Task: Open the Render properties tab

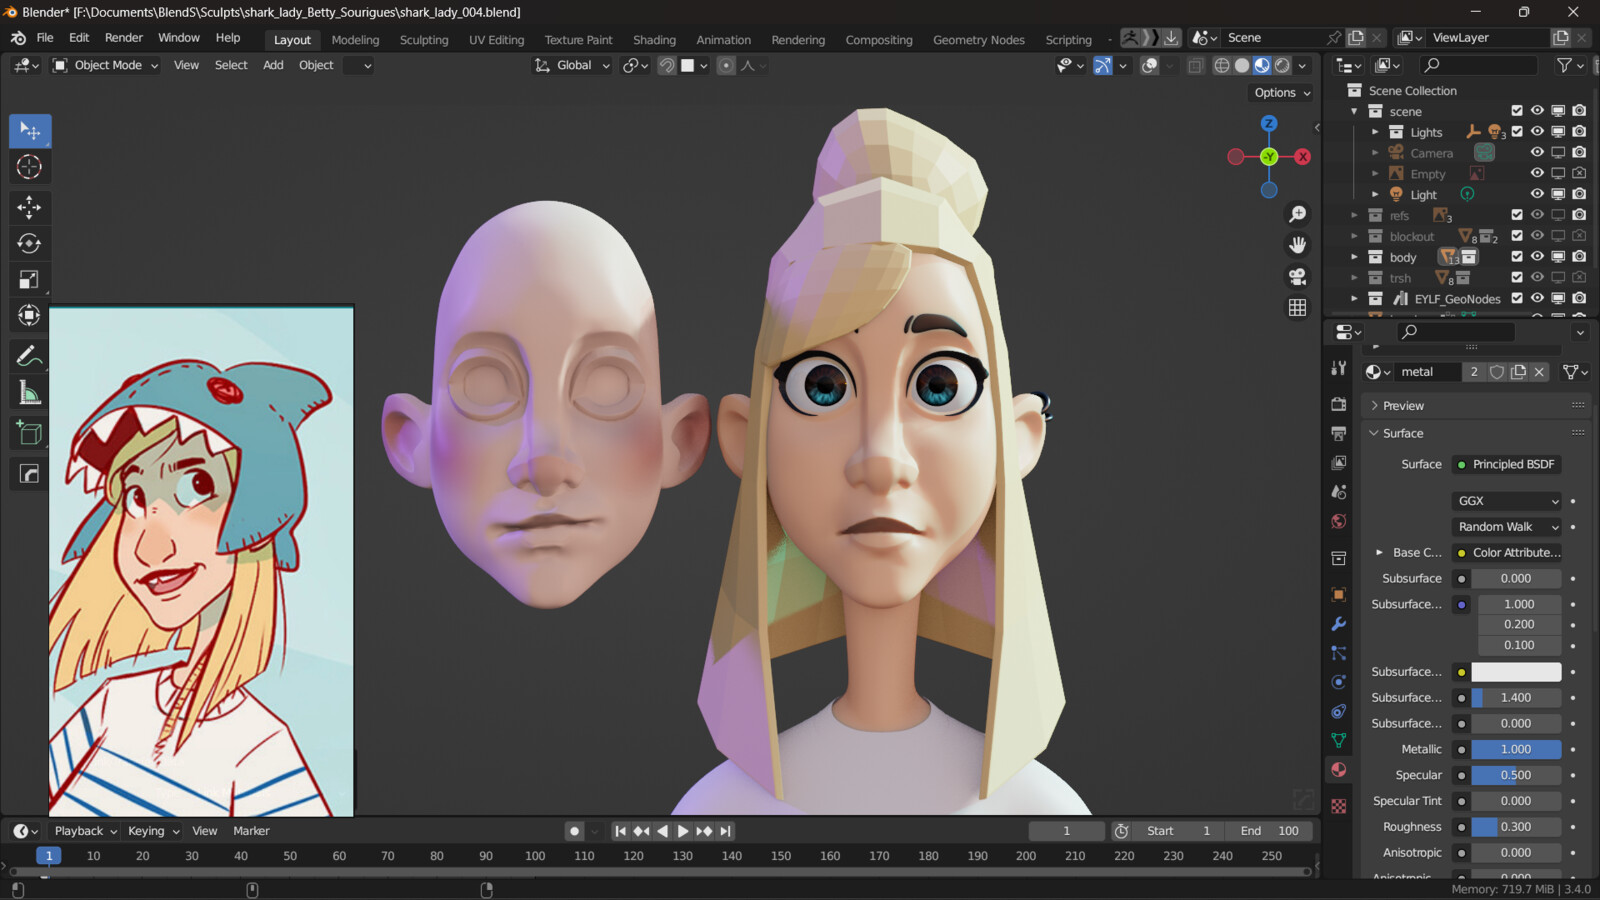Action: click(1339, 404)
